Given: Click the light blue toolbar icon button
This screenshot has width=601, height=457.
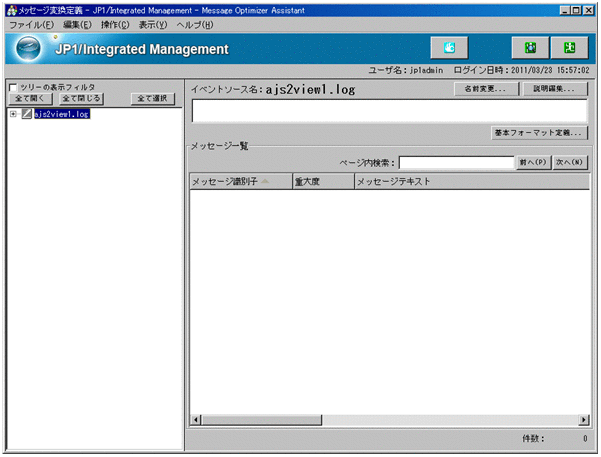Looking at the screenshot, I should [x=448, y=47].
